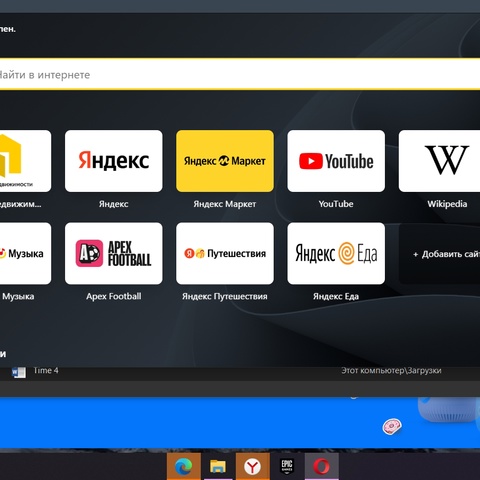Click the Яндекс Путешествия caption text
This screenshot has width=480, height=480.
[x=225, y=296]
